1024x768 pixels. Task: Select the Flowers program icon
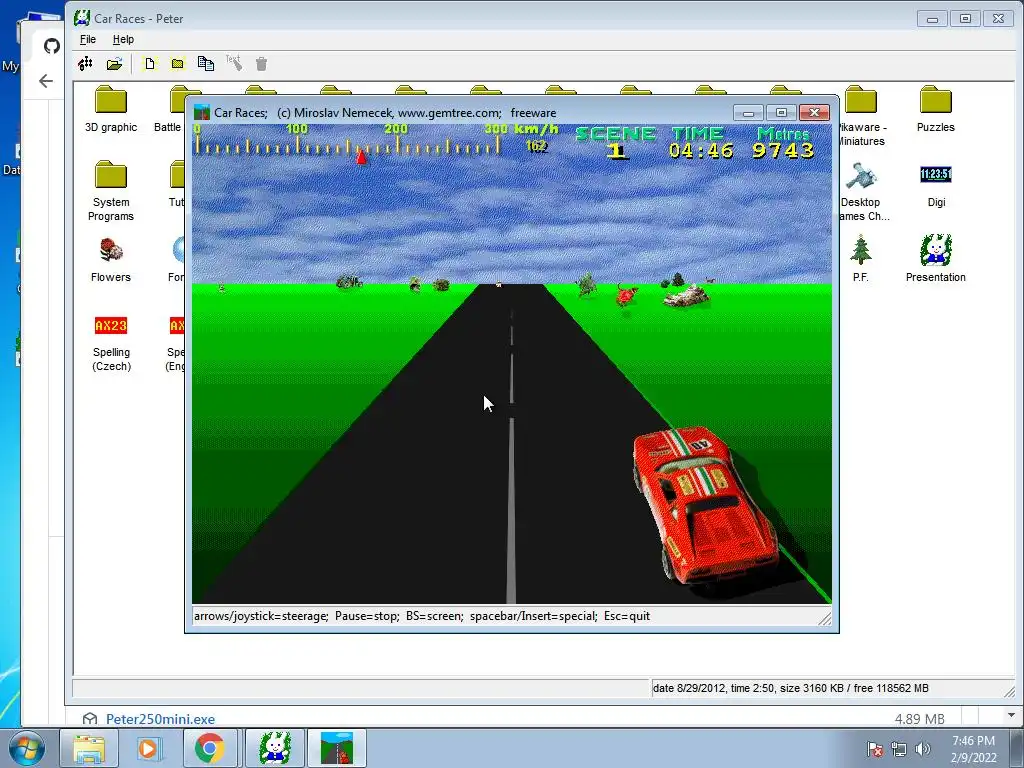(x=111, y=259)
